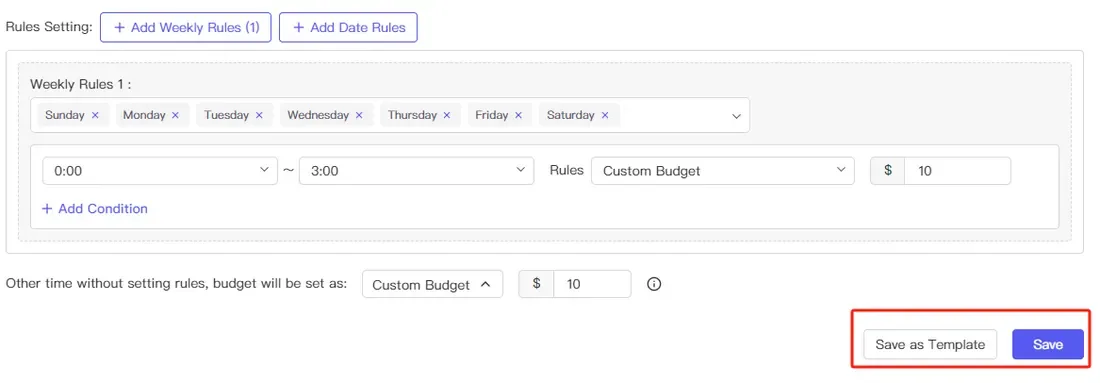Remove Wednesday tag with its x
Viewport: 1100px width, 383px height.
pyautogui.click(x=359, y=115)
